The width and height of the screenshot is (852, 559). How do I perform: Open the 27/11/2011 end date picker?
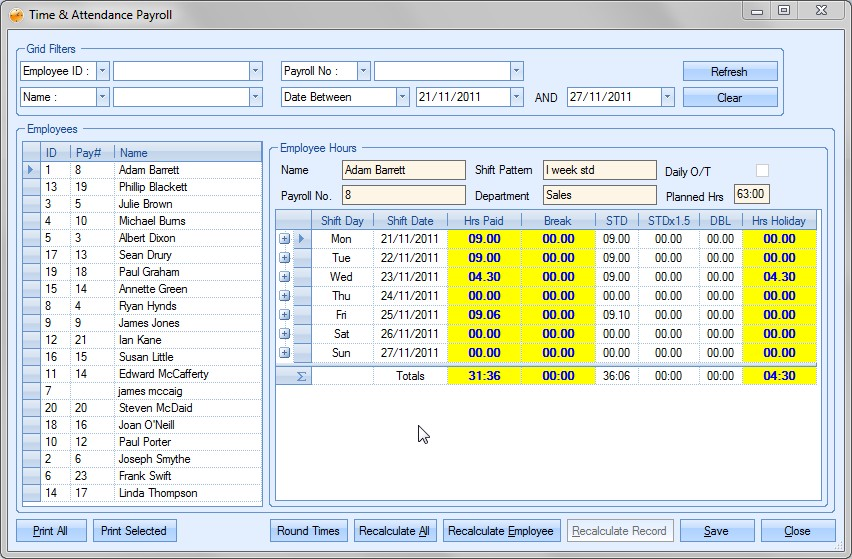667,97
